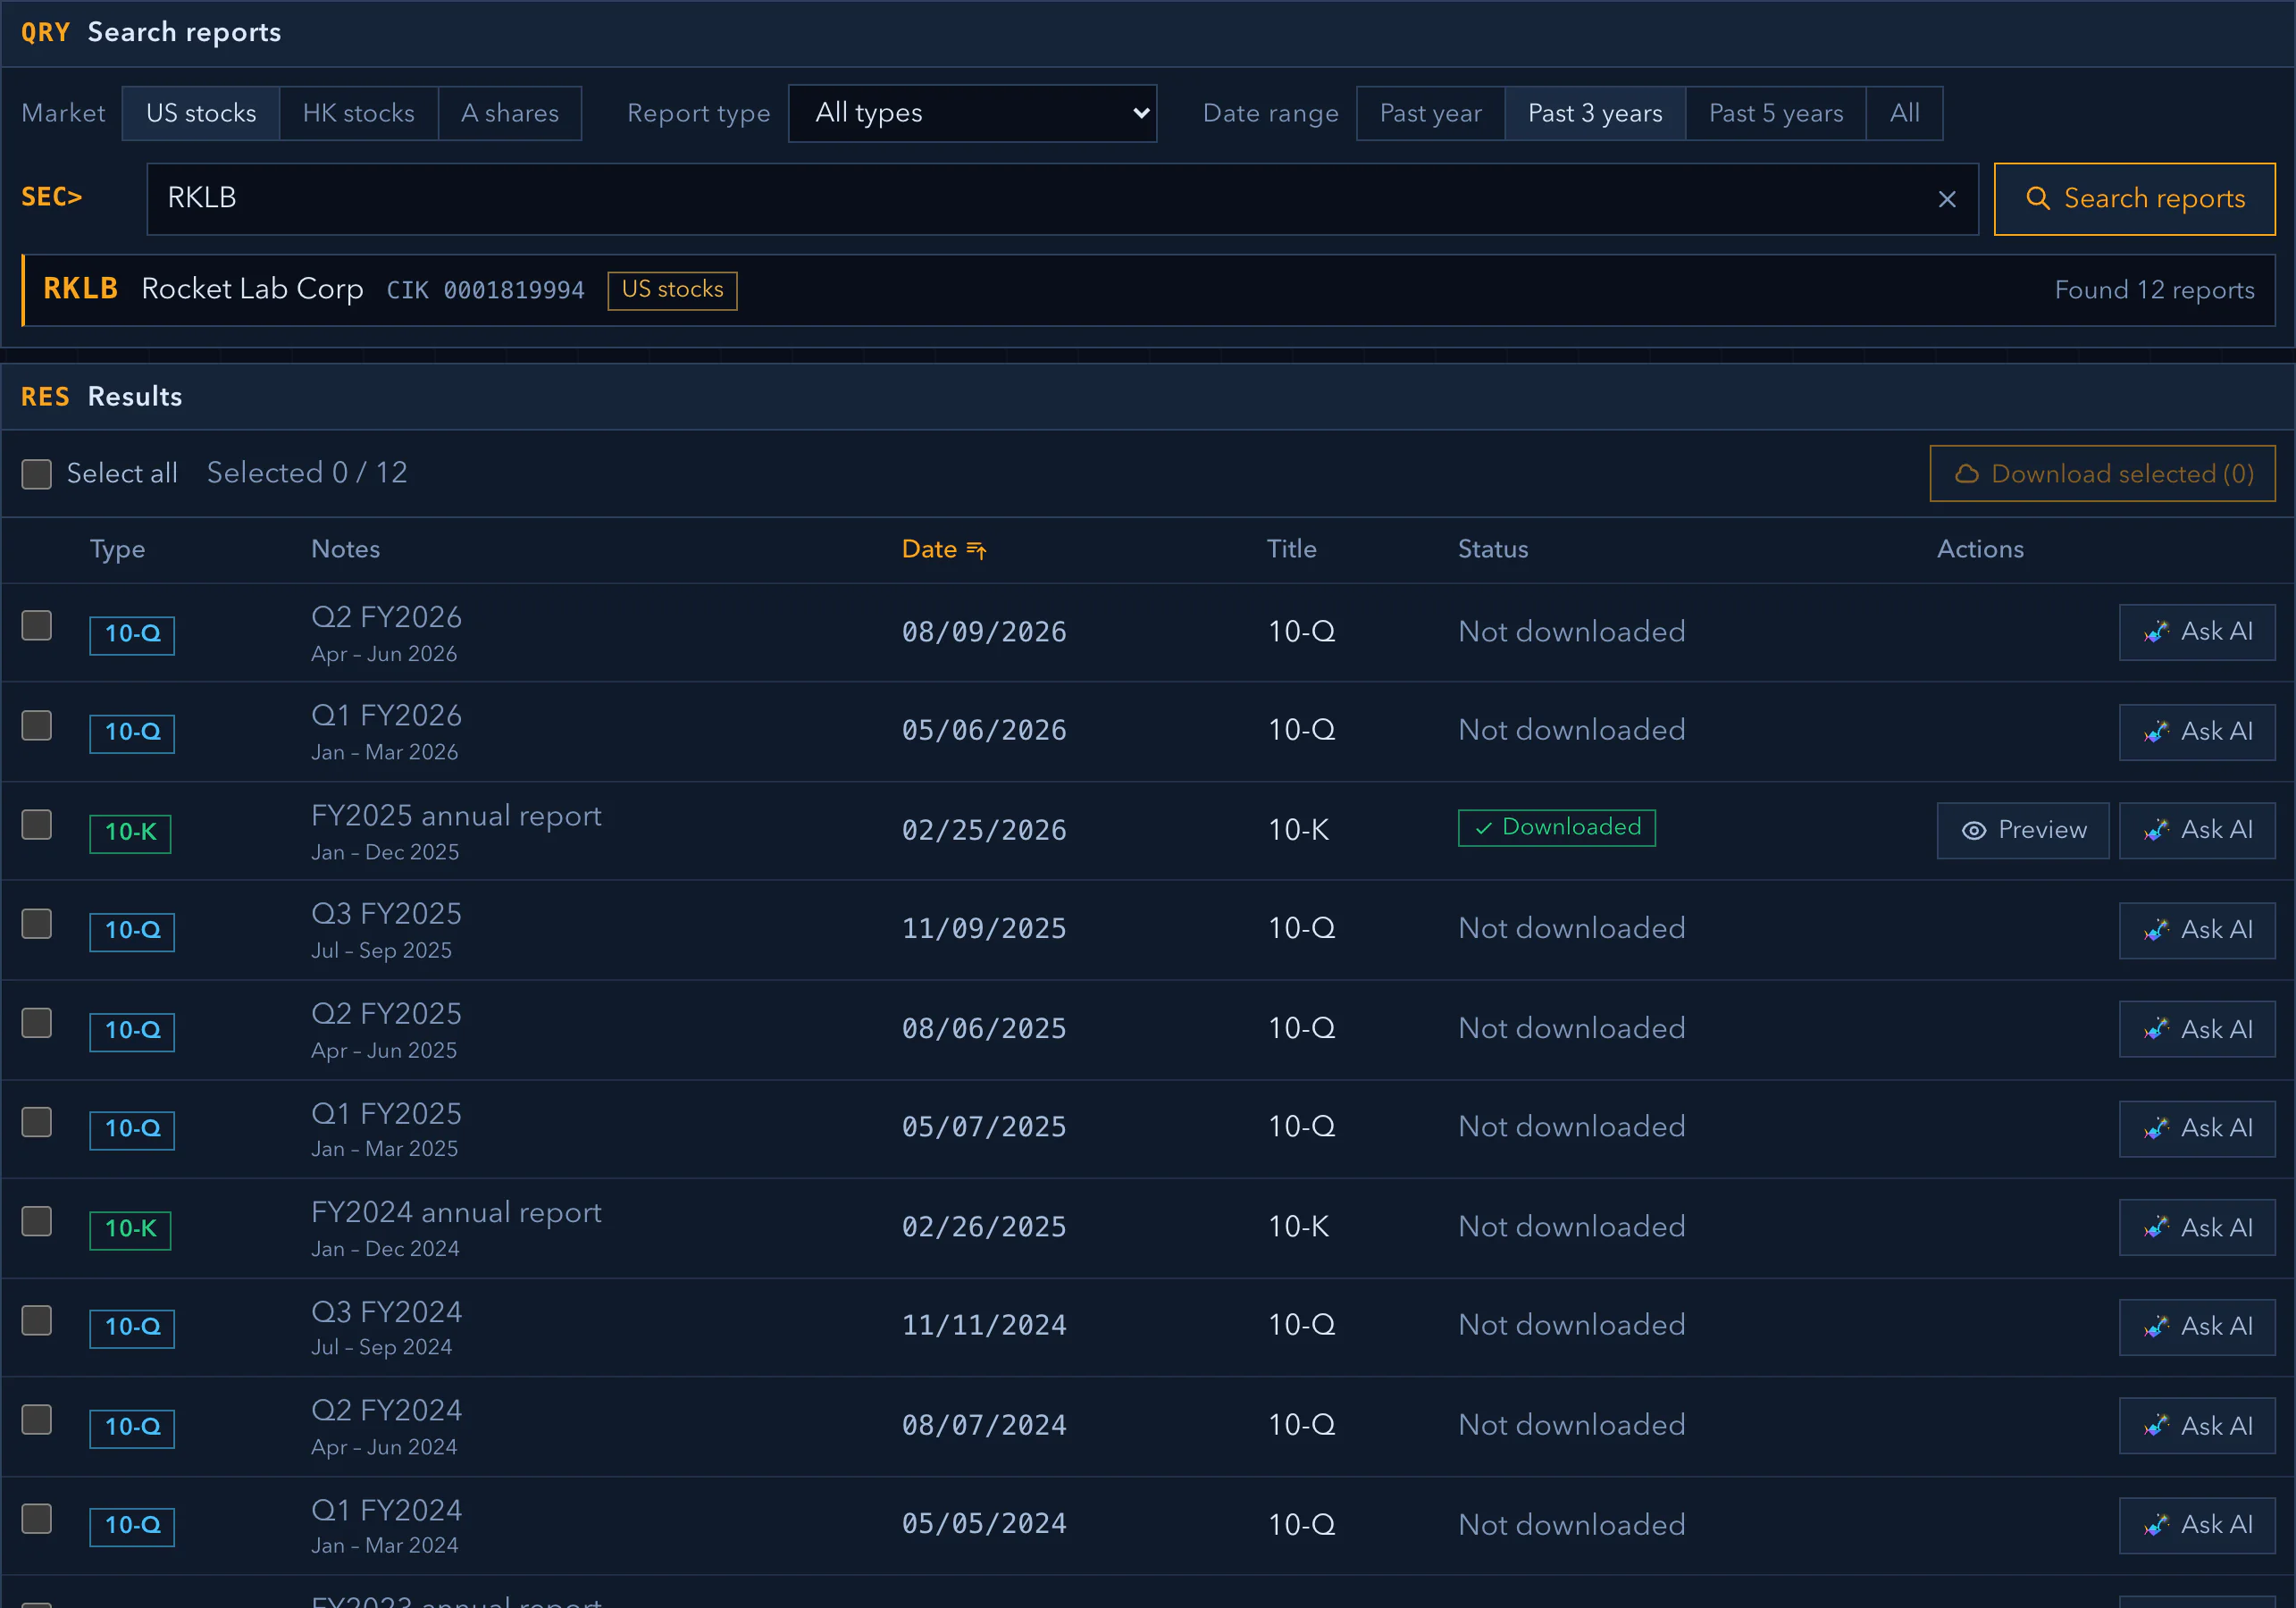2296x1608 pixels.
Task: Ask AI about the FY2024 annual report
Action: click(2197, 1227)
